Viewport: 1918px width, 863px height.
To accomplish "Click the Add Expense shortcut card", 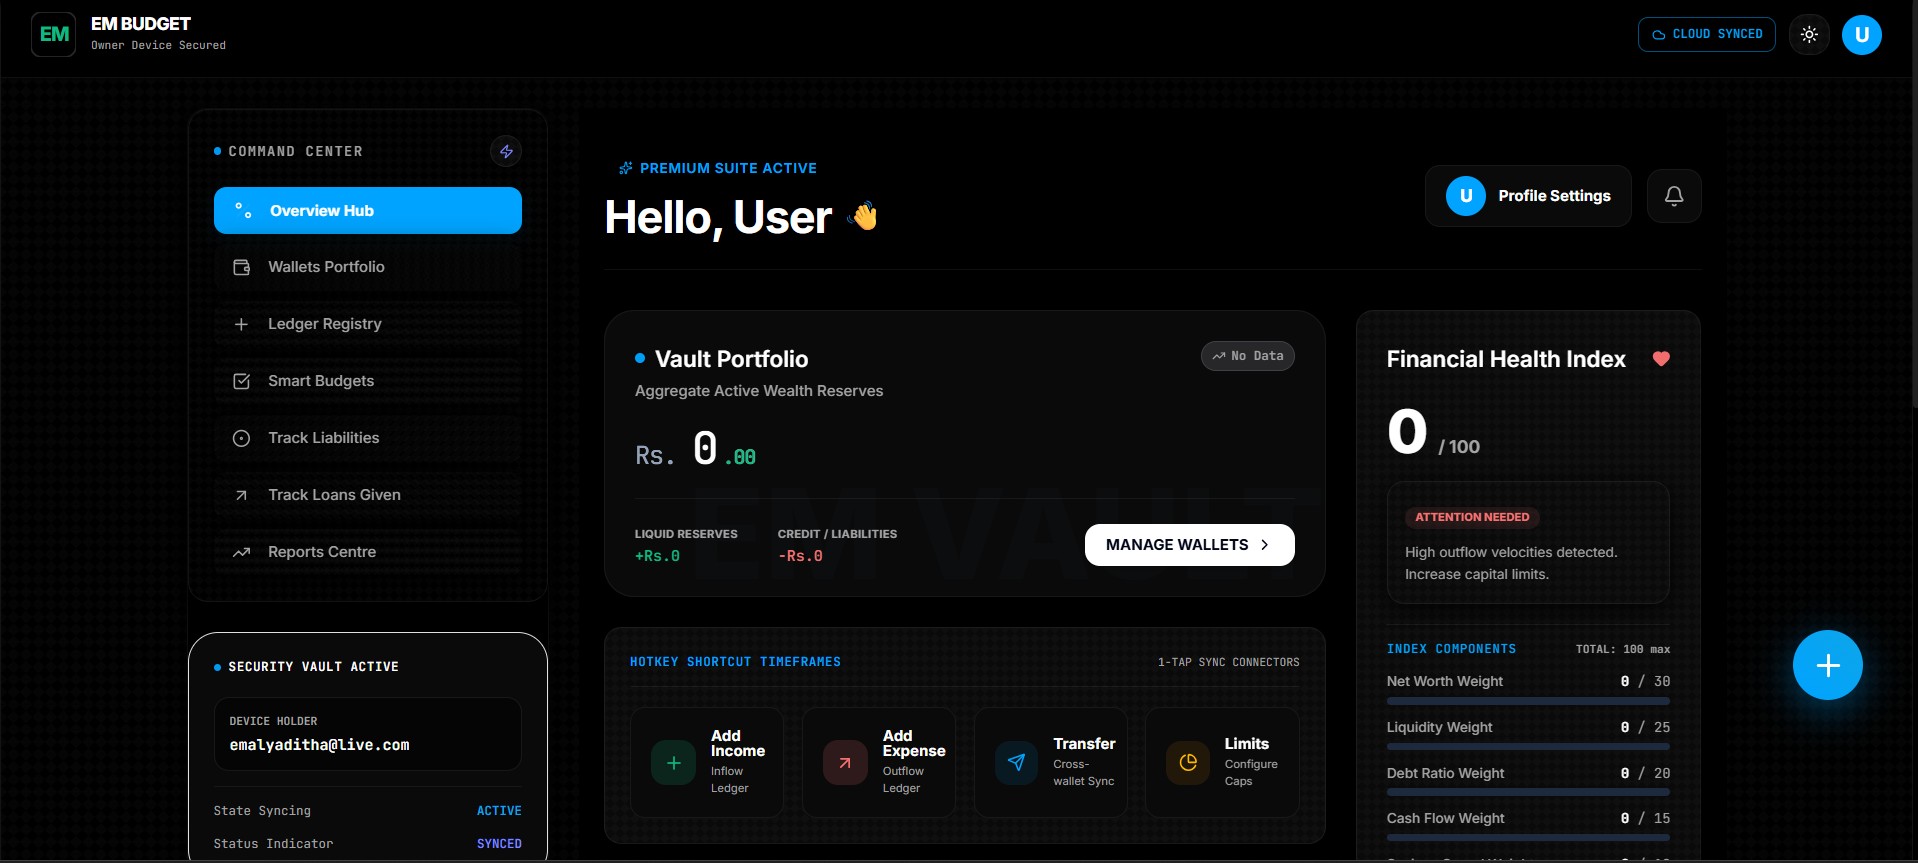I will pyautogui.click(x=879, y=762).
